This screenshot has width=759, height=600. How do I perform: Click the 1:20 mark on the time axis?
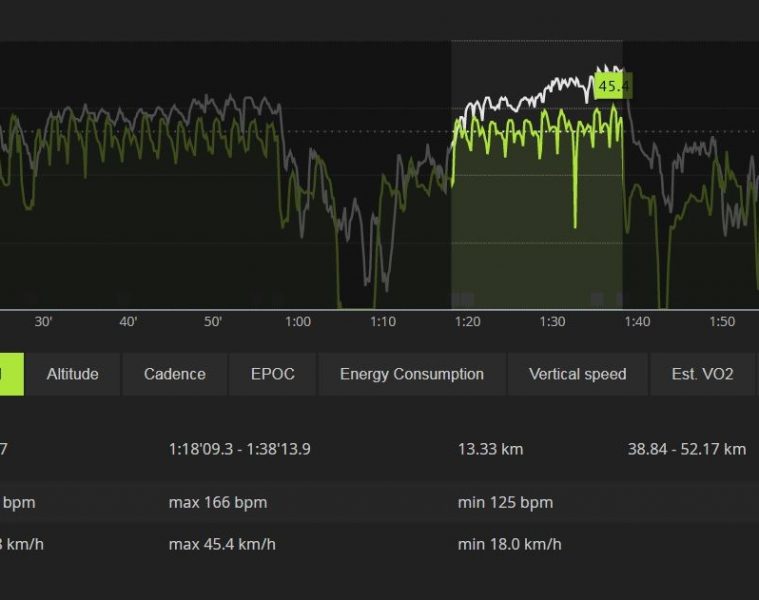[467, 322]
